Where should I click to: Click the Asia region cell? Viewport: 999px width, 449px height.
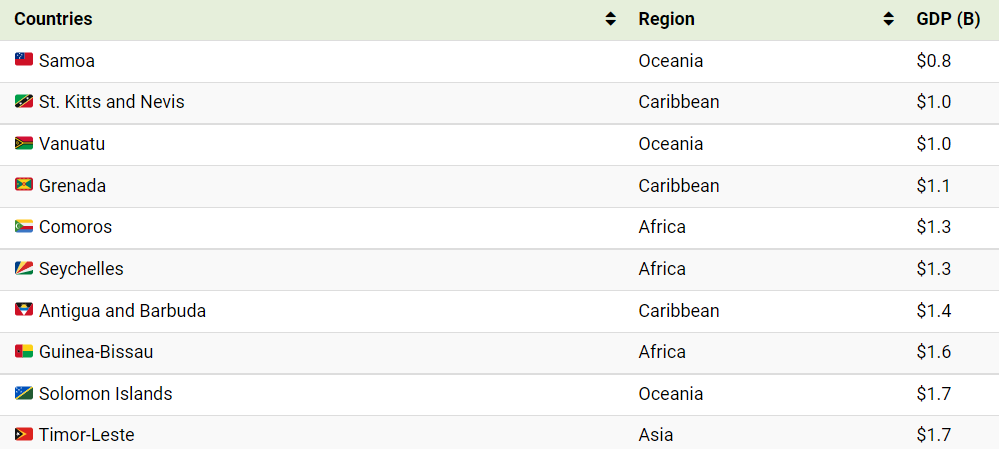[x=656, y=435]
